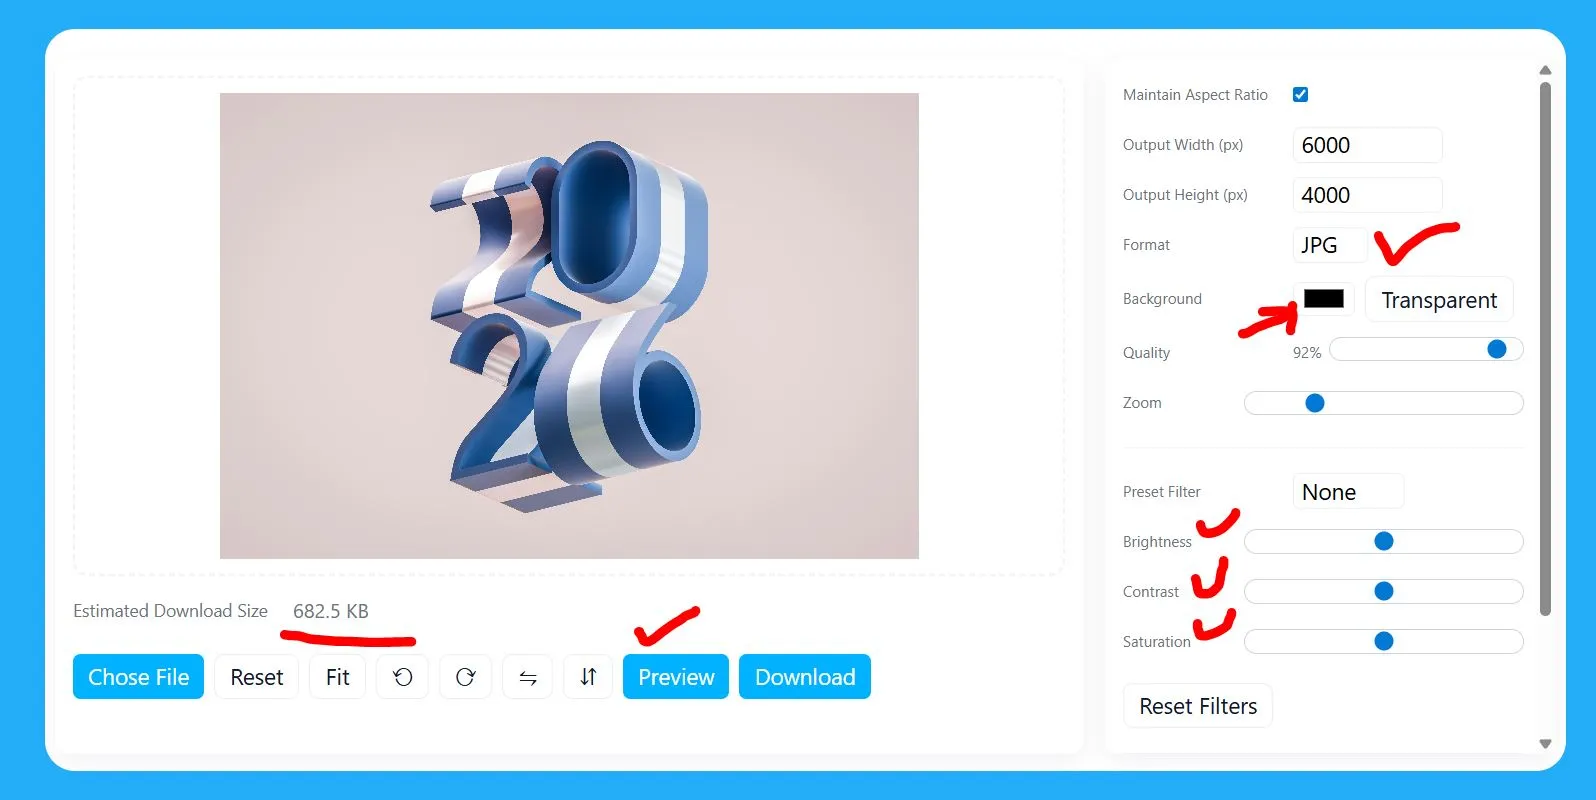The image size is (1596, 800).
Task: Uncheck Maintain Aspect Ratio checkbox
Action: [1300, 95]
